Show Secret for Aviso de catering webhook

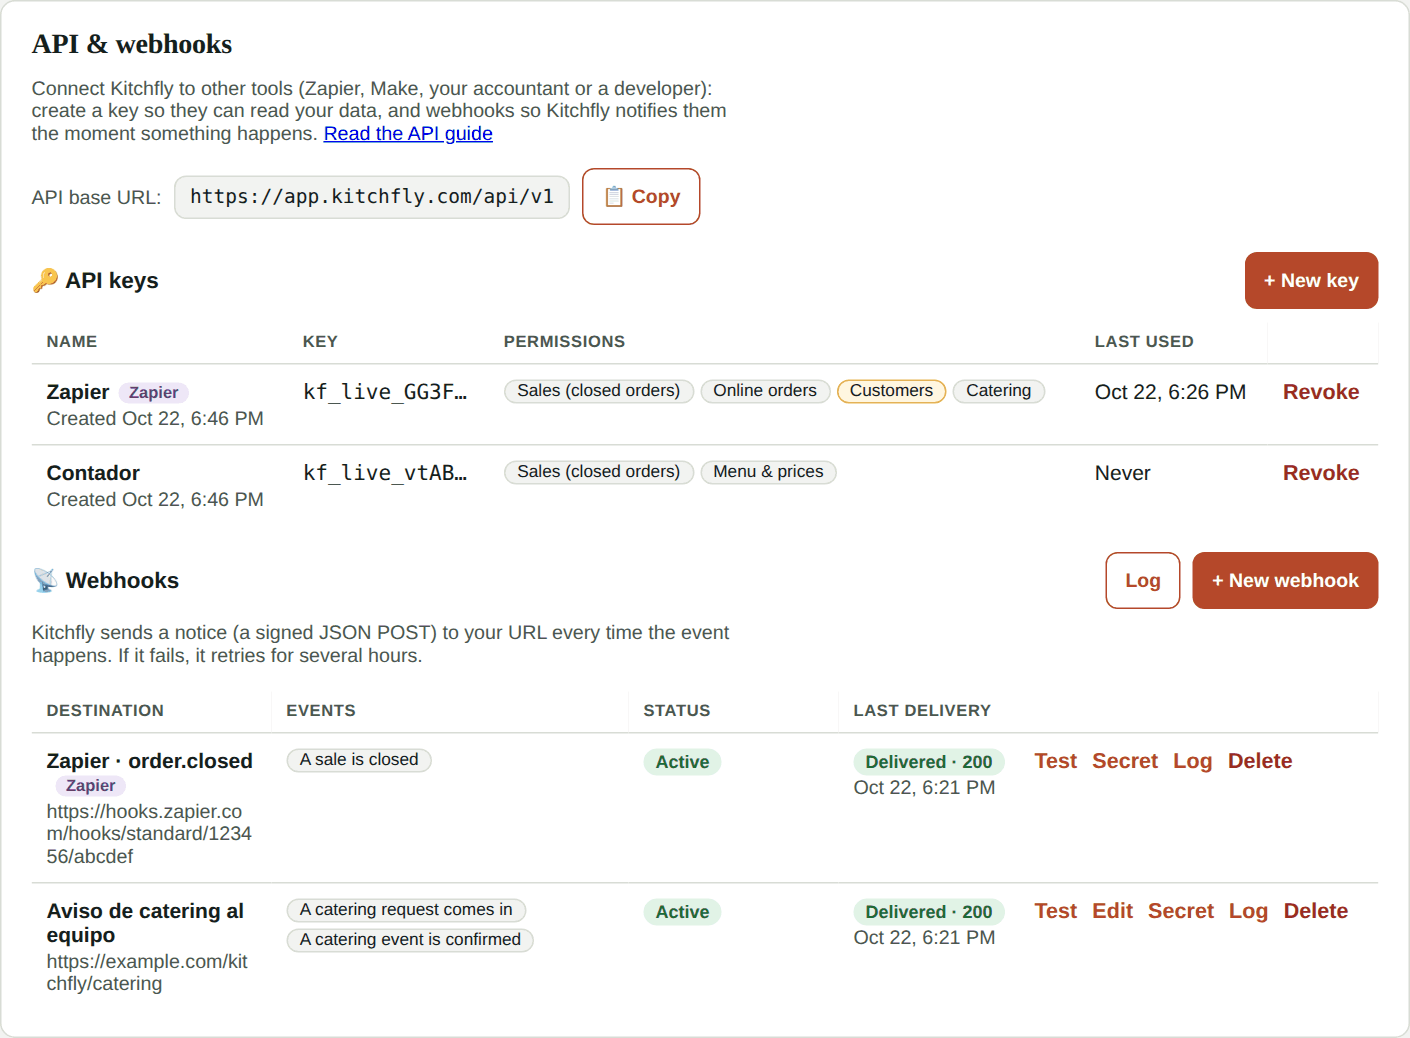point(1181,911)
